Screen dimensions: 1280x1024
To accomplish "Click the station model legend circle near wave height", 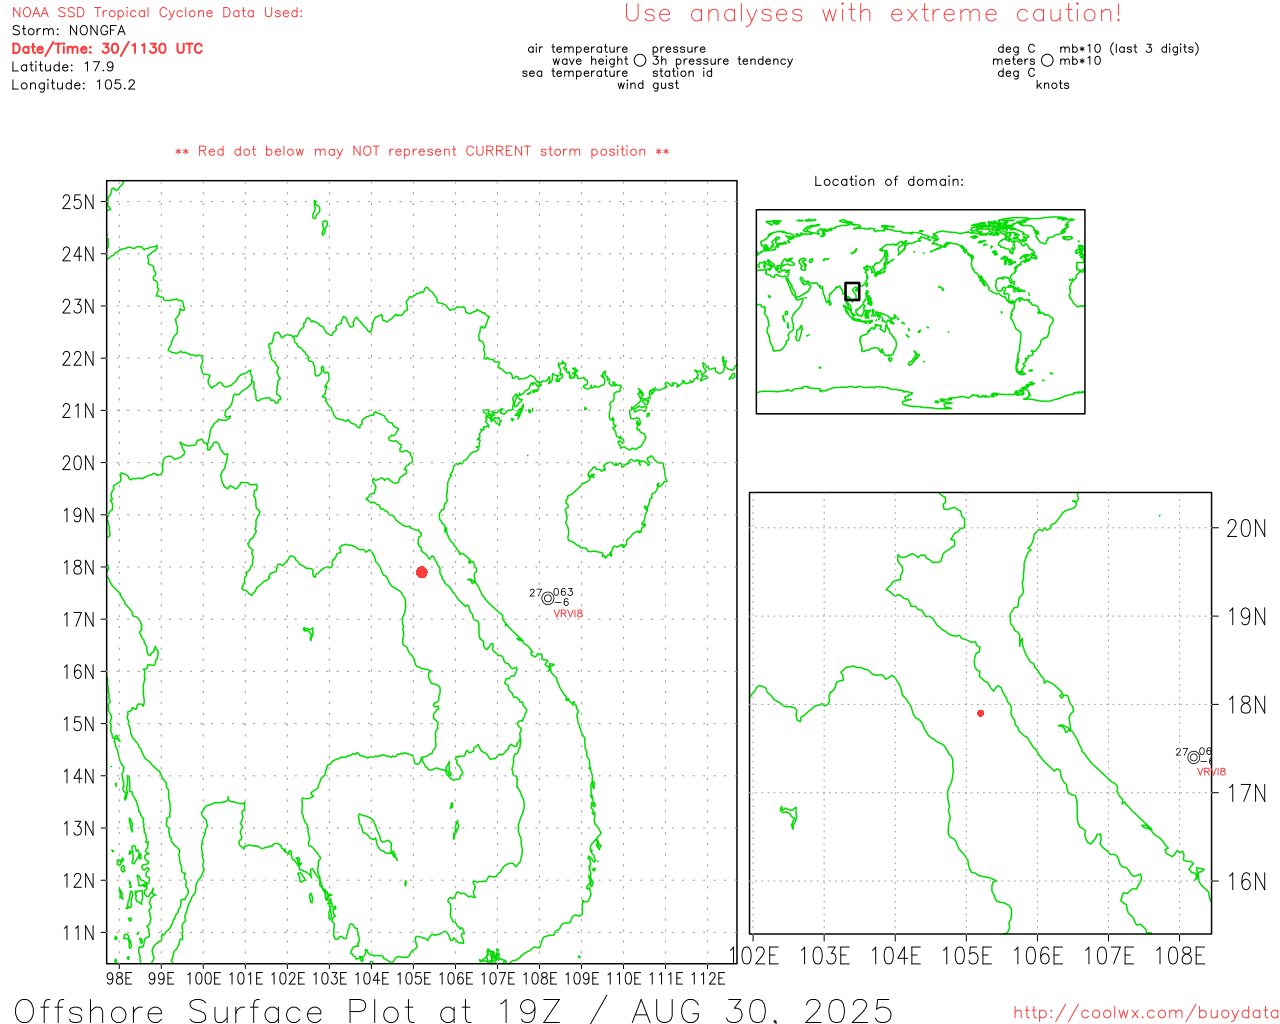I will (640, 60).
